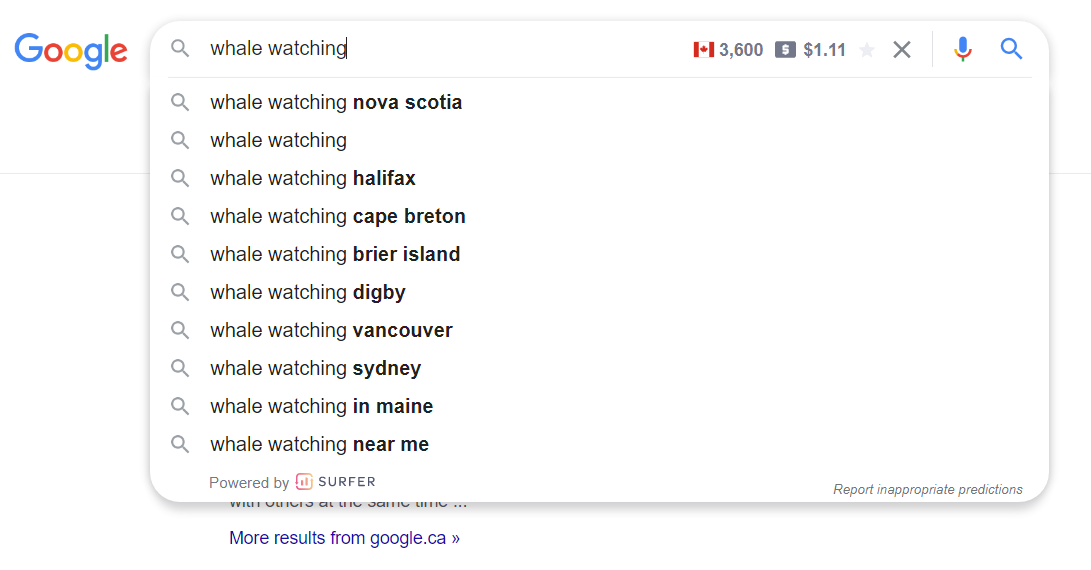Select 'whale watching cape breton' suggestion
Viewport: 1091px width, 570px height.
tap(337, 216)
